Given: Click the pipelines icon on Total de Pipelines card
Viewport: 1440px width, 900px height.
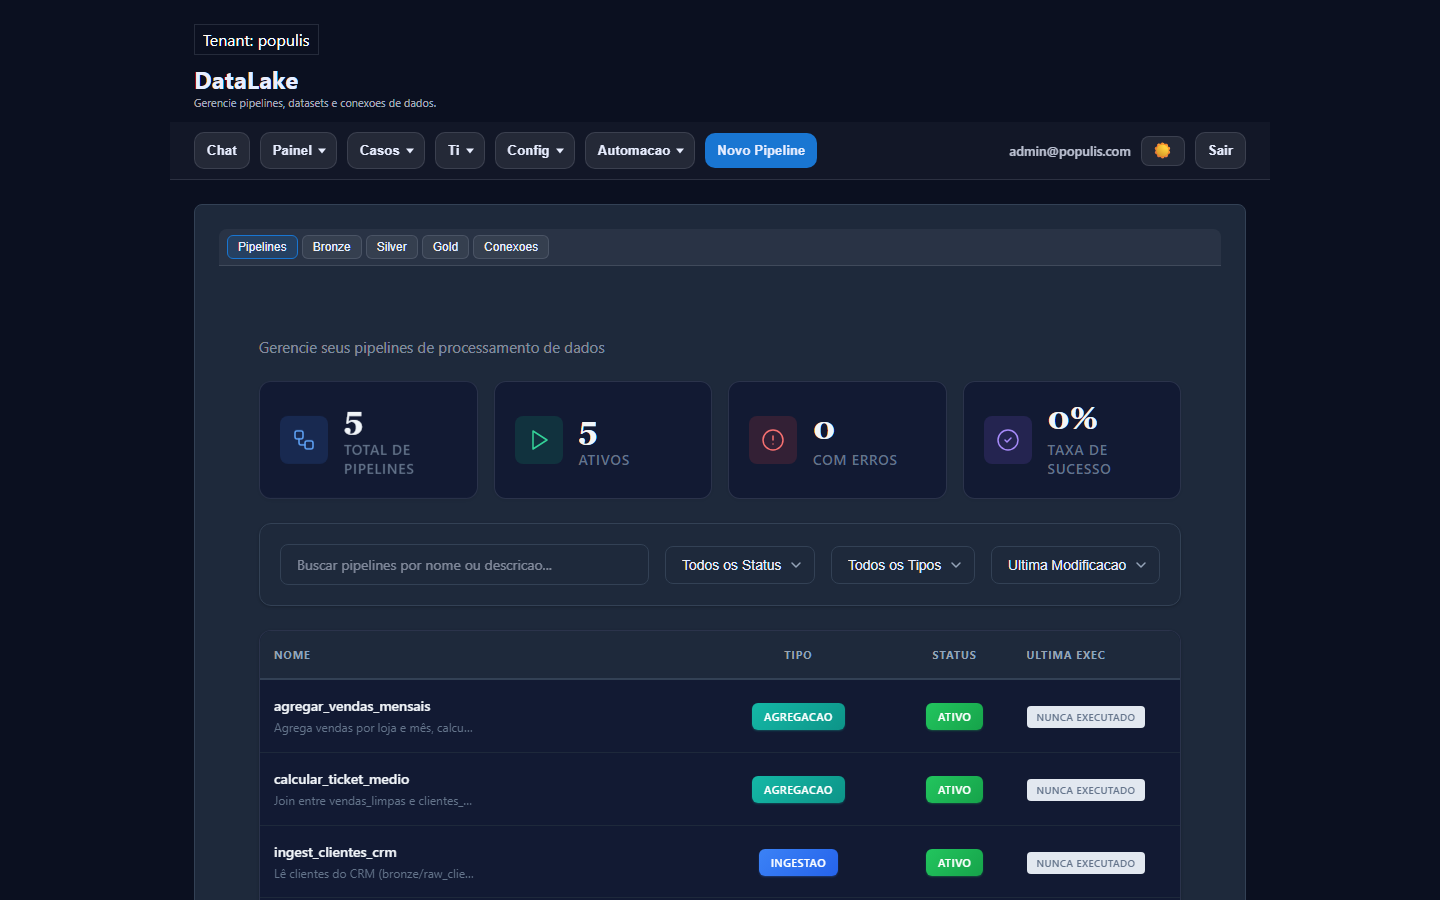Looking at the screenshot, I should pos(303,440).
